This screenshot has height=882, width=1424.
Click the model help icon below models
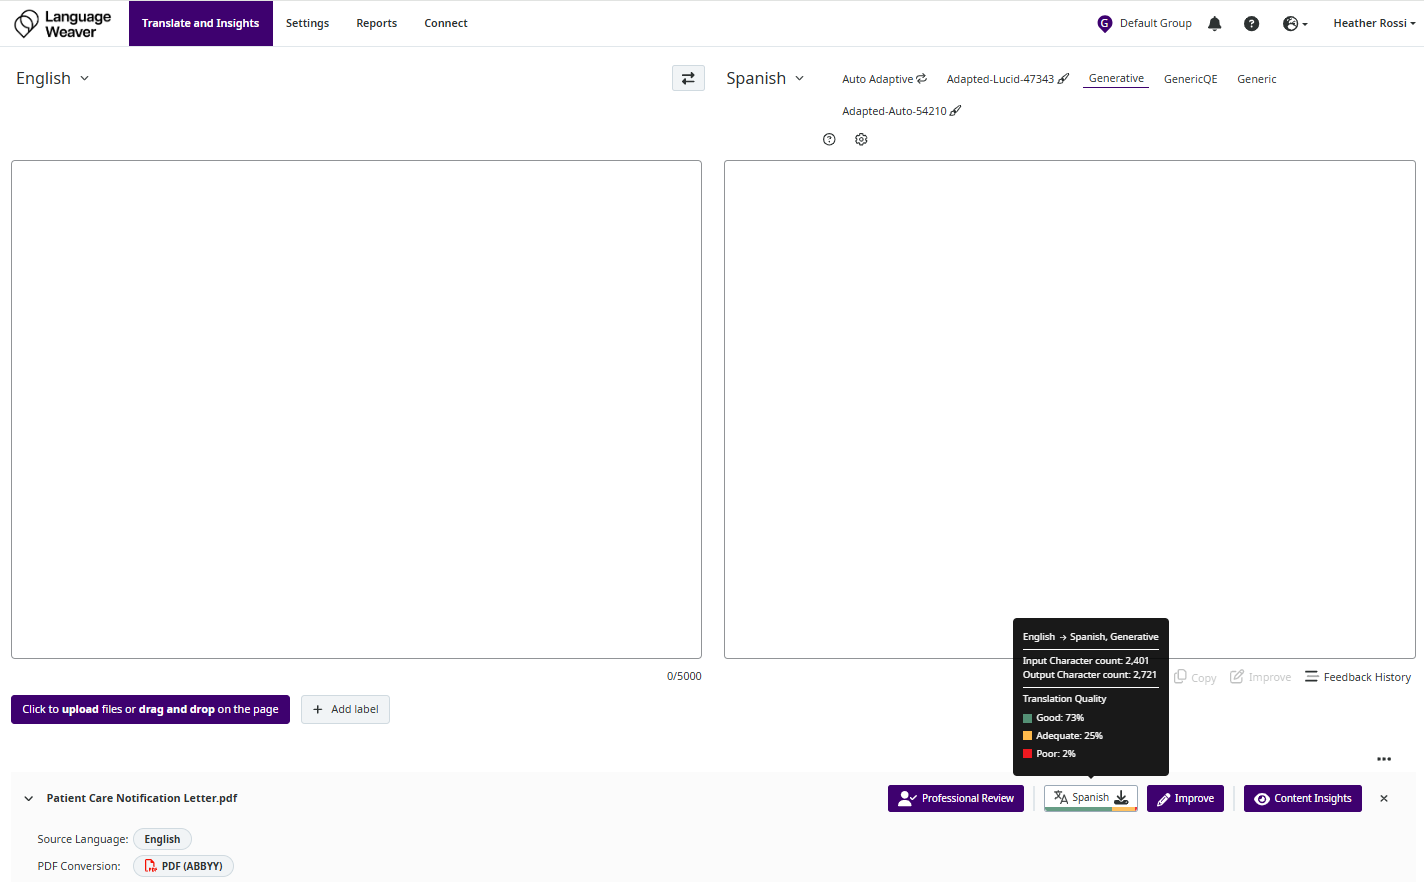(x=829, y=140)
